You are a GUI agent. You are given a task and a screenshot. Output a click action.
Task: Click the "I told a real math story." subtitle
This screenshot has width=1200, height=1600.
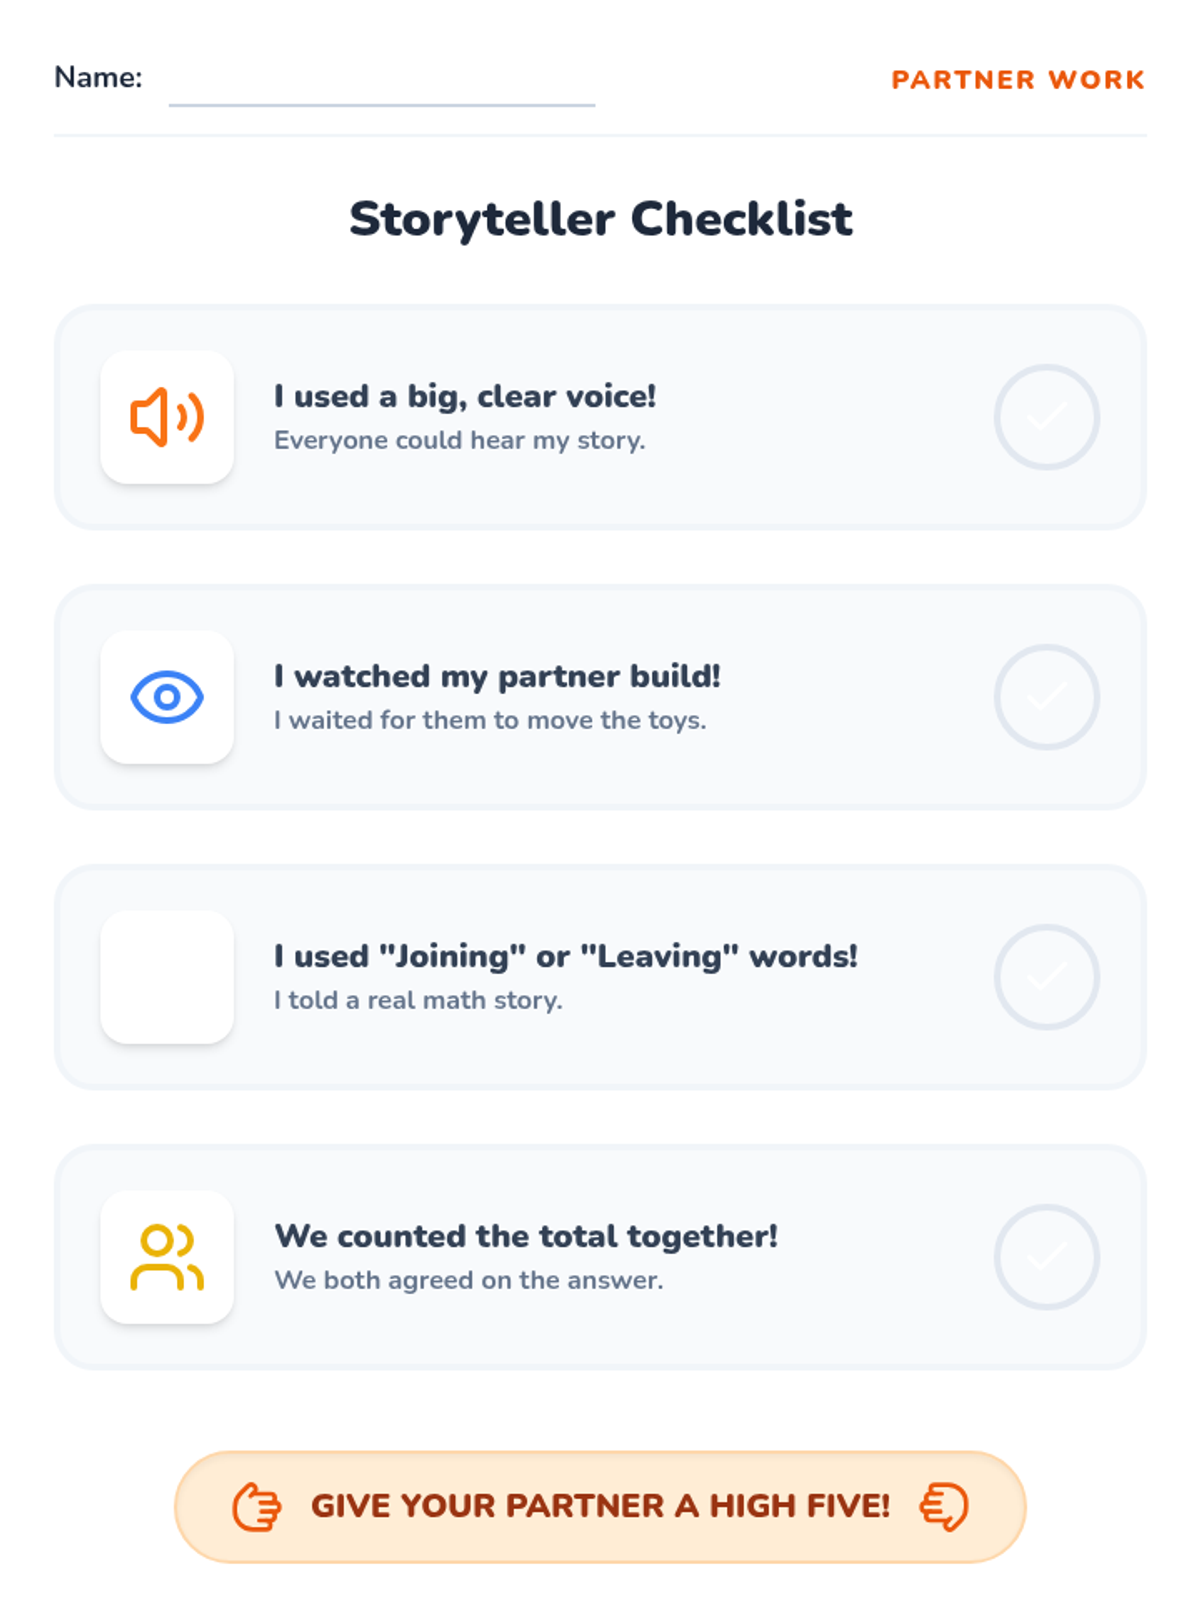pyautogui.click(x=418, y=1001)
